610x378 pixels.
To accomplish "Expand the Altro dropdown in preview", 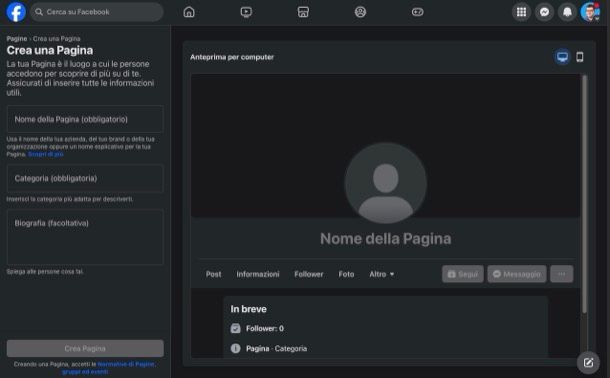I will (x=382, y=274).
